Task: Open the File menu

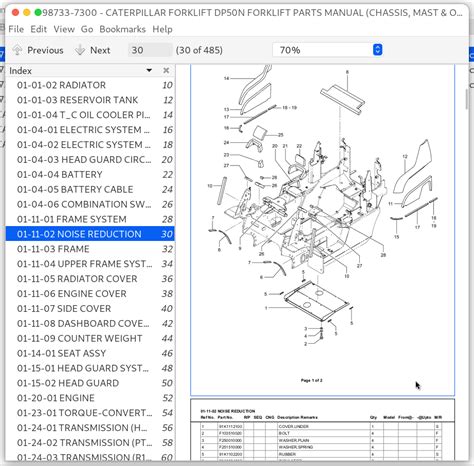Action: [16, 29]
